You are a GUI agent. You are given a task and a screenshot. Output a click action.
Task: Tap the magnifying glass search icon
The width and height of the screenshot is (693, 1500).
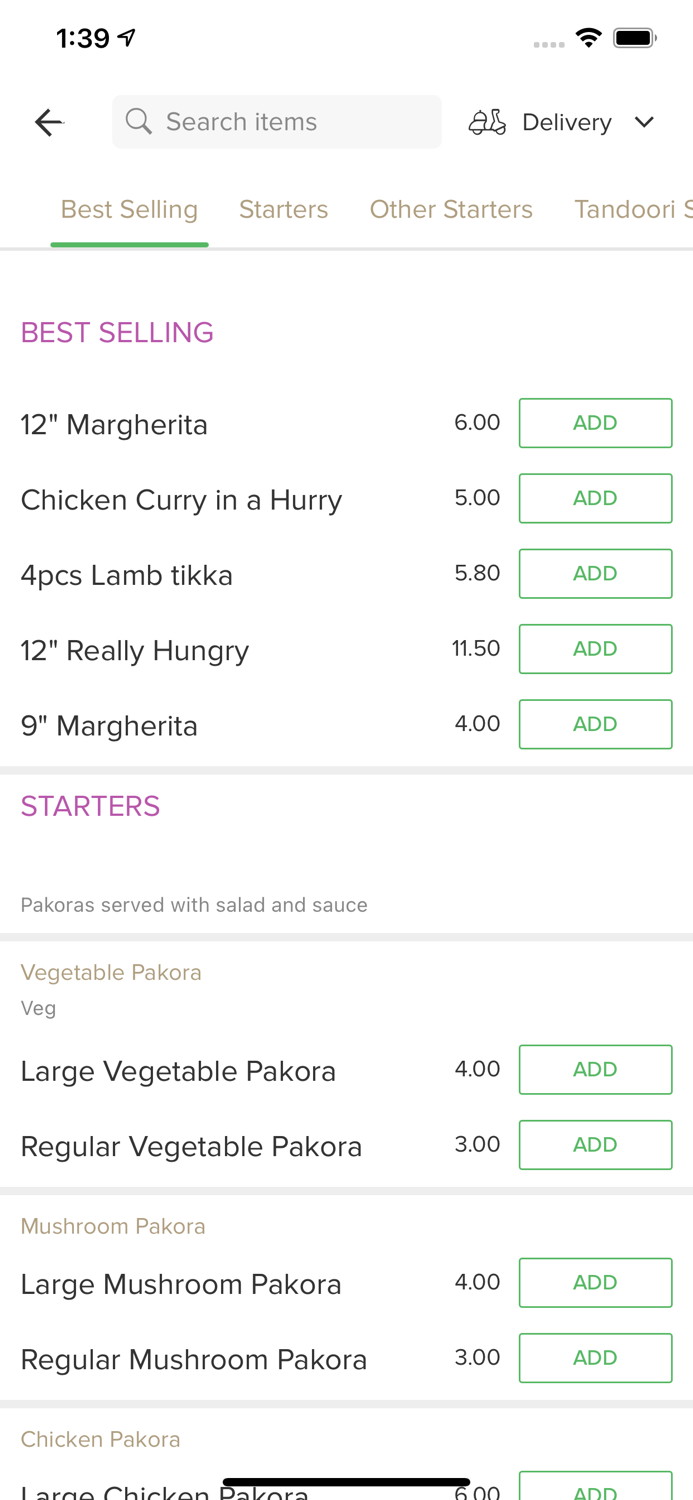(x=139, y=122)
